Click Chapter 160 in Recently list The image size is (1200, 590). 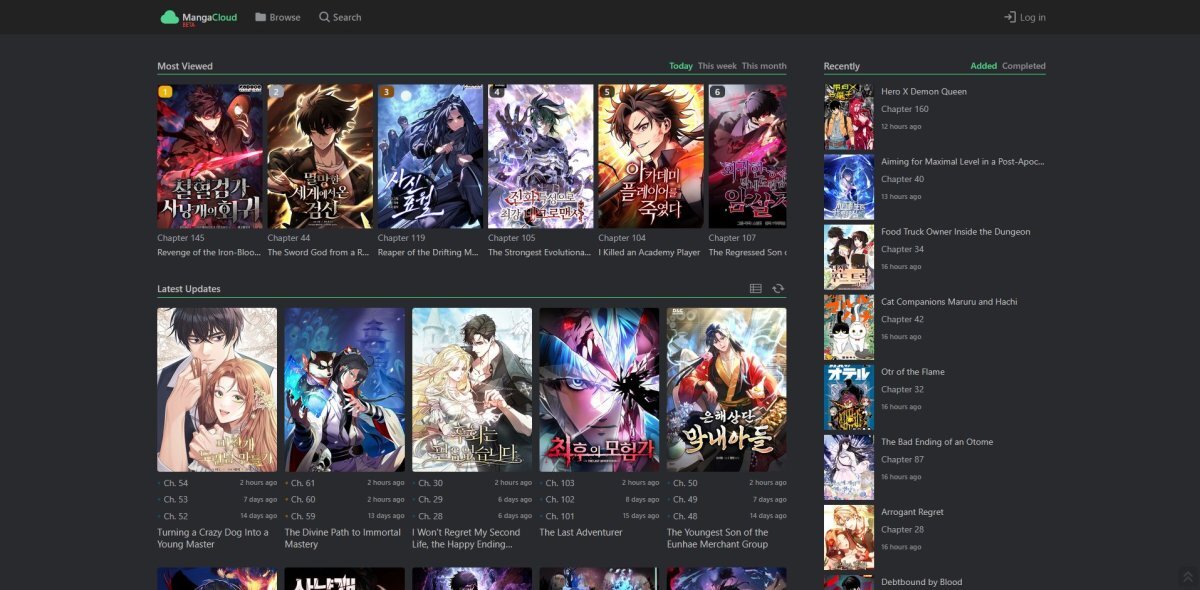(905, 109)
